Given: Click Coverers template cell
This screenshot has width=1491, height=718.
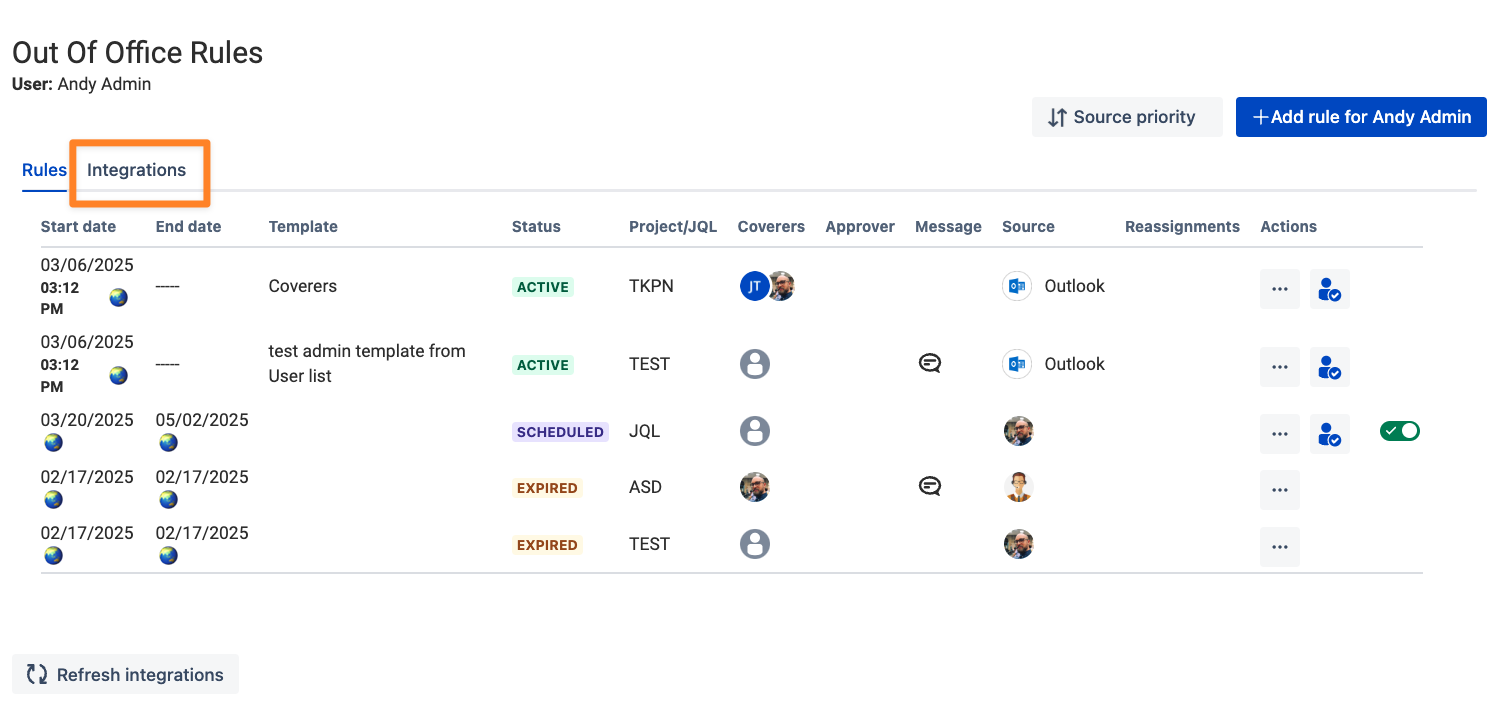Looking at the screenshot, I should [303, 286].
